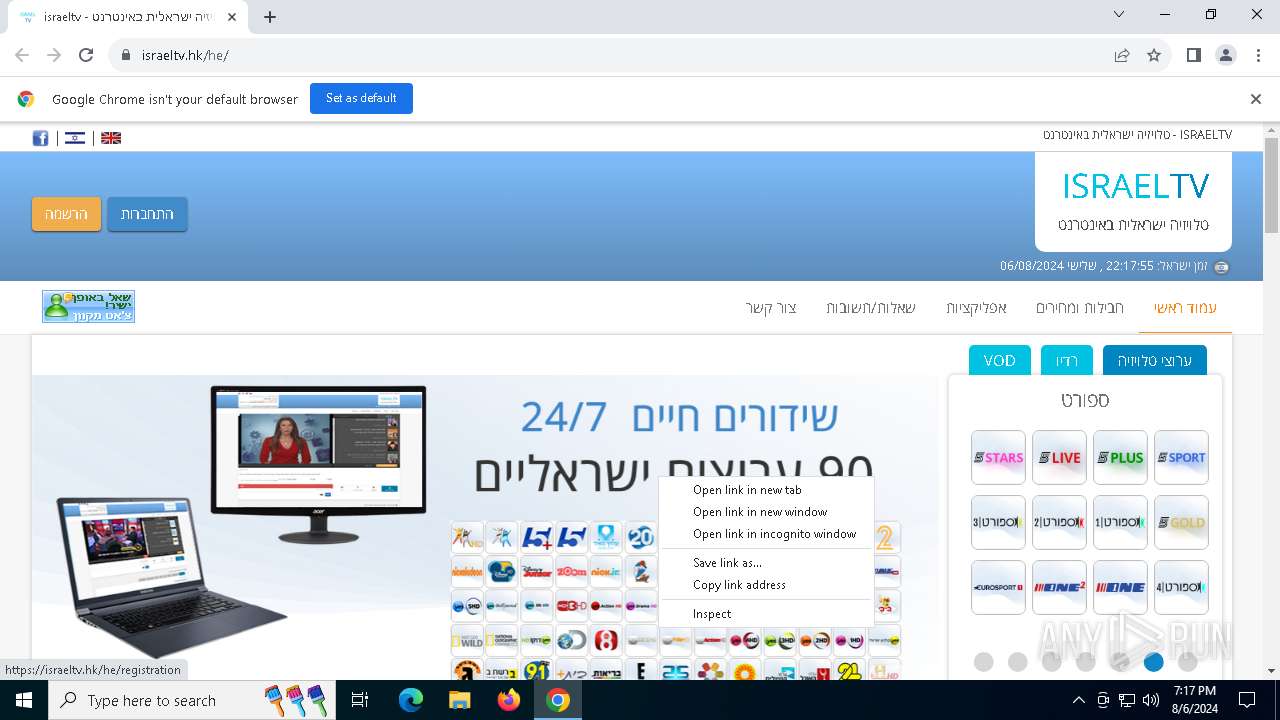Open שאלות/תשובות FAQ page
This screenshot has height=720, width=1280.
point(871,308)
